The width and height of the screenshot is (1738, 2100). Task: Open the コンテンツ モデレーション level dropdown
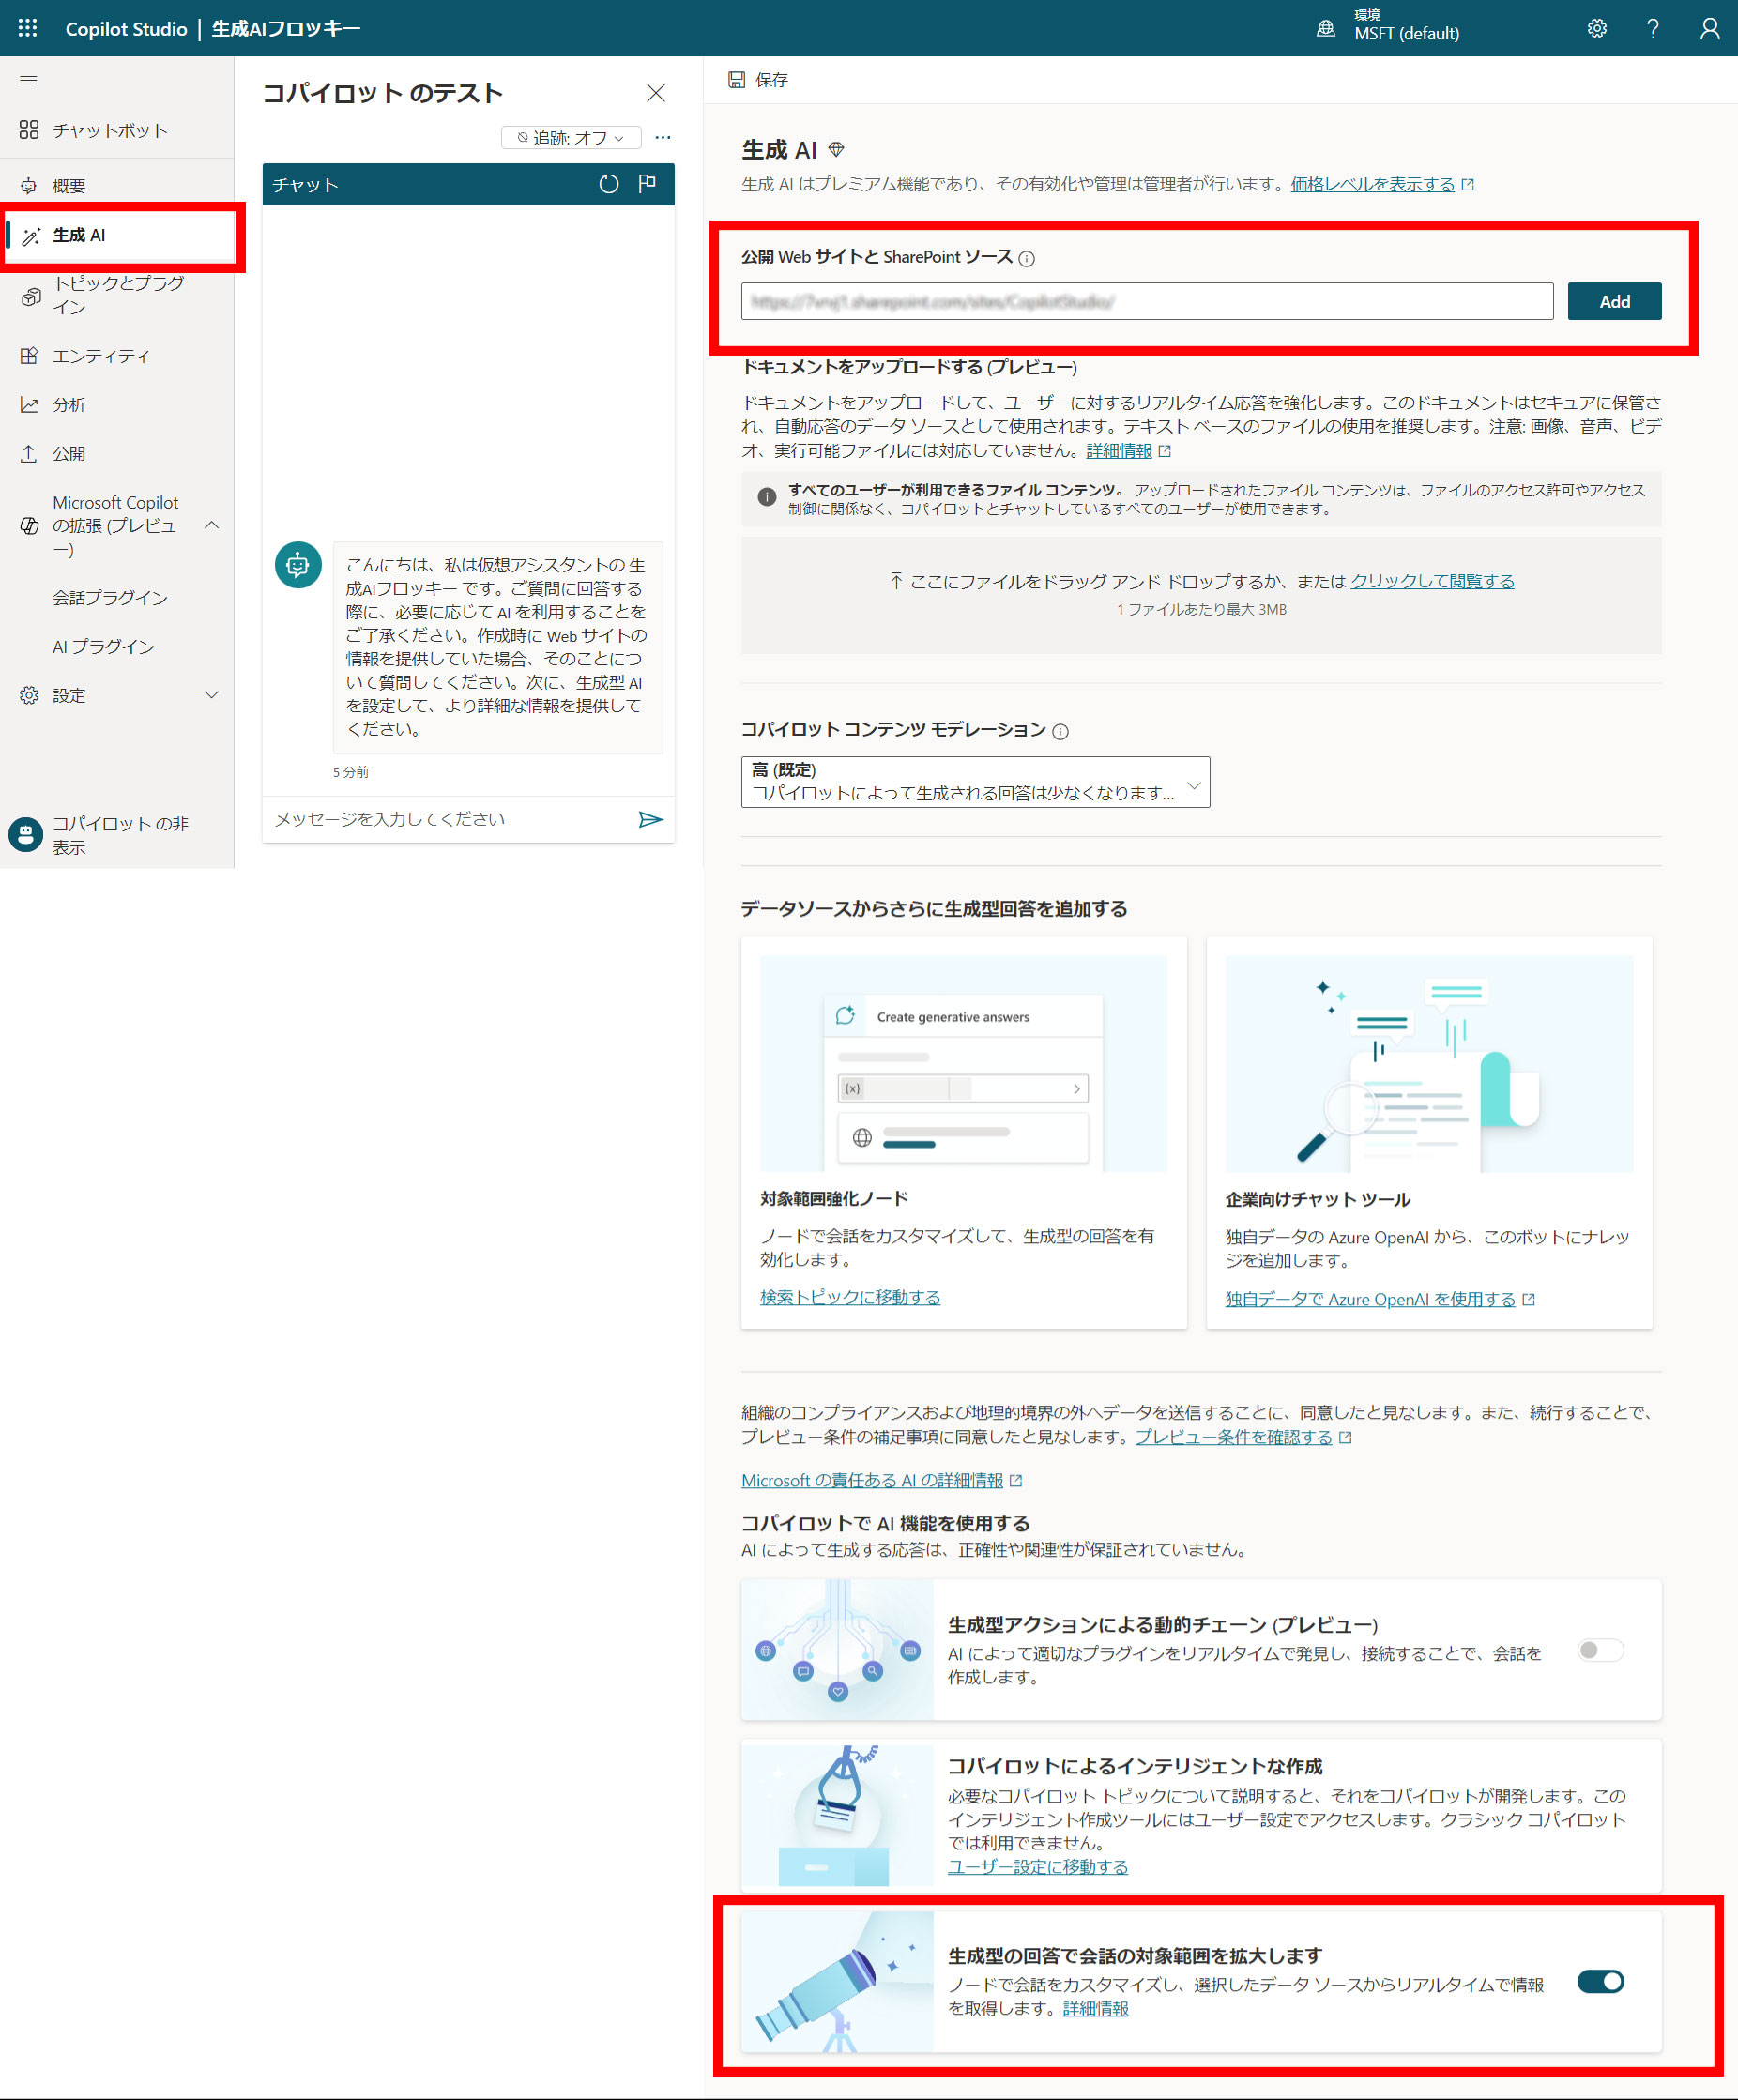(975, 782)
